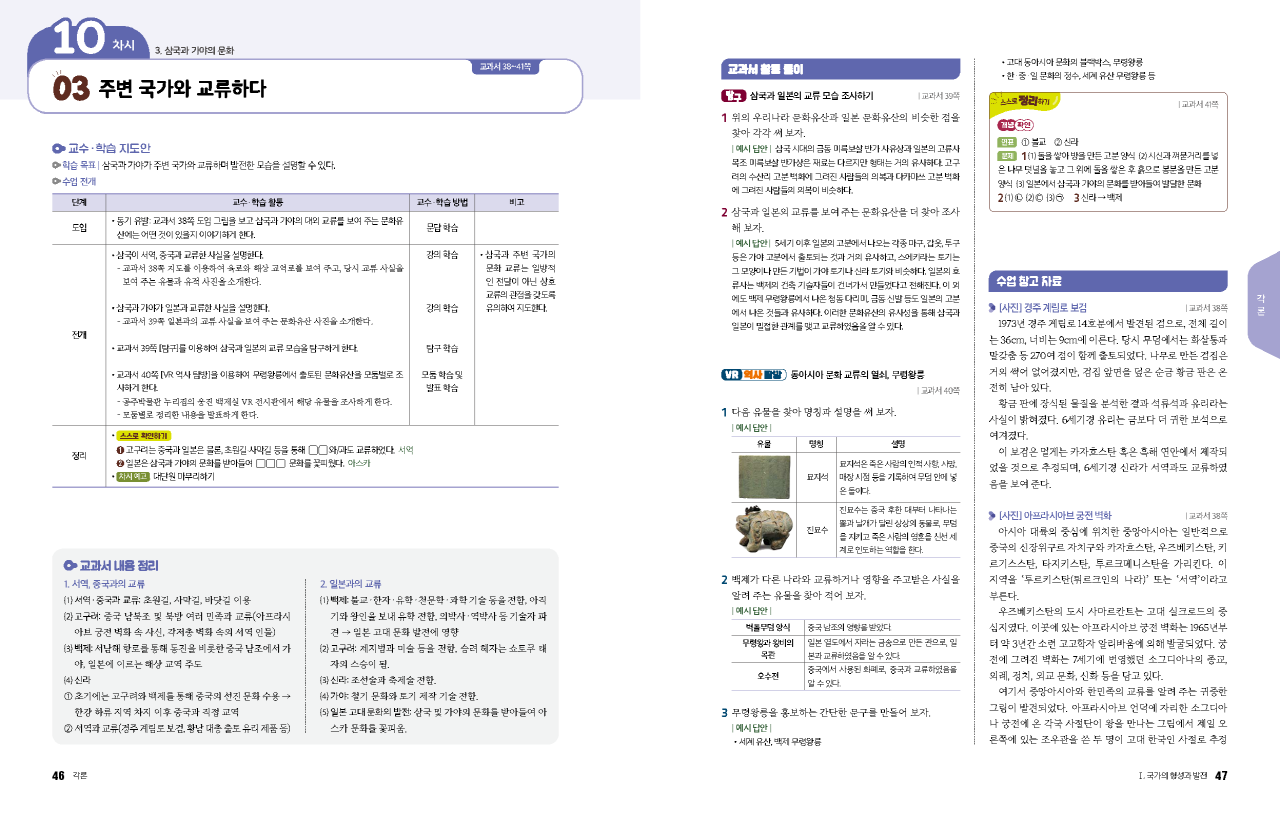Click the three blank boxes before 문화를 꽃피웠다
This screenshot has width=1280, height=814.
pos(271,464)
